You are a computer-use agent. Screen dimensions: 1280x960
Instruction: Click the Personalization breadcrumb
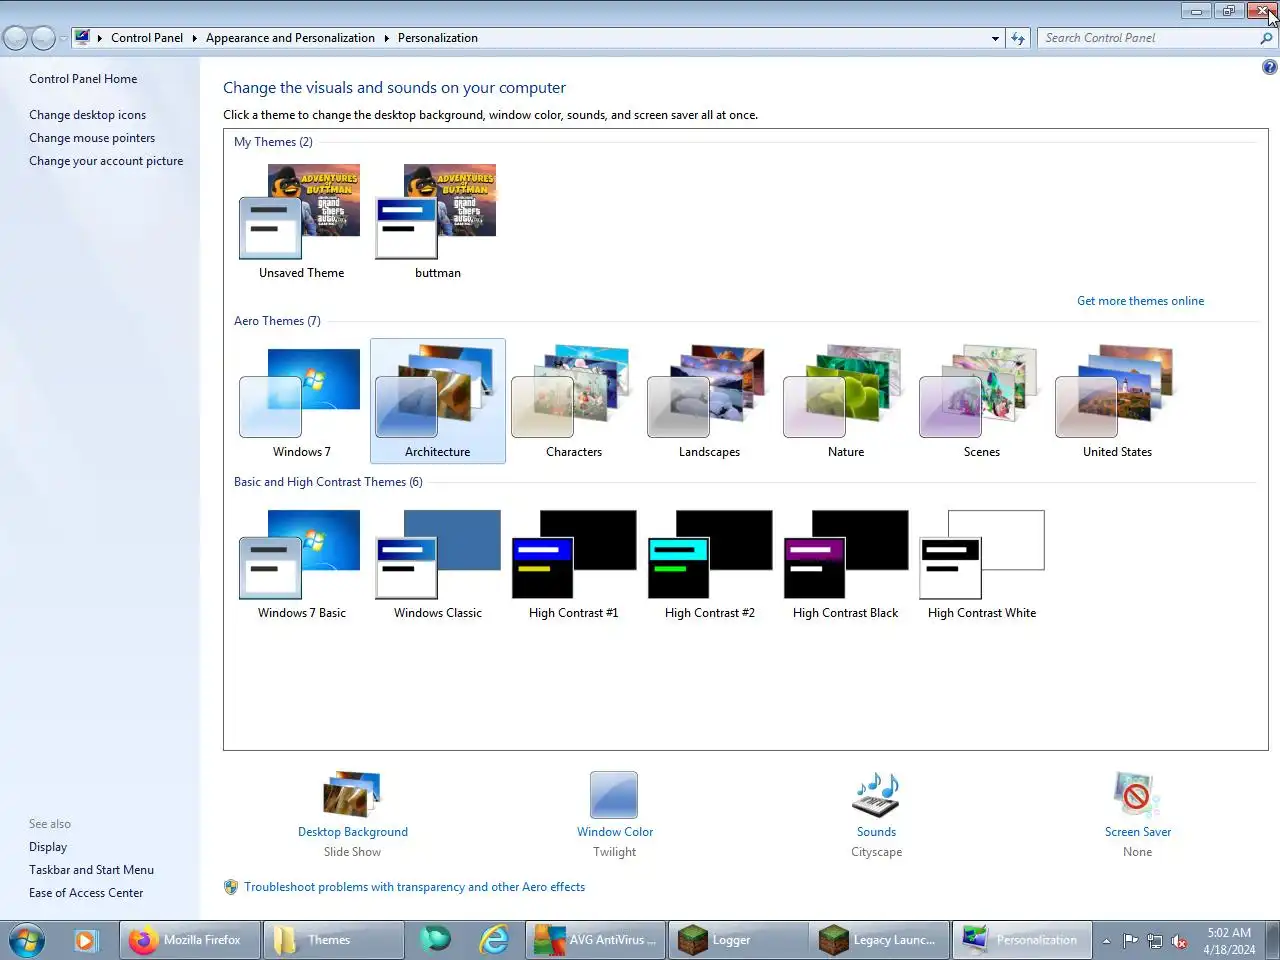pos(437,38)
